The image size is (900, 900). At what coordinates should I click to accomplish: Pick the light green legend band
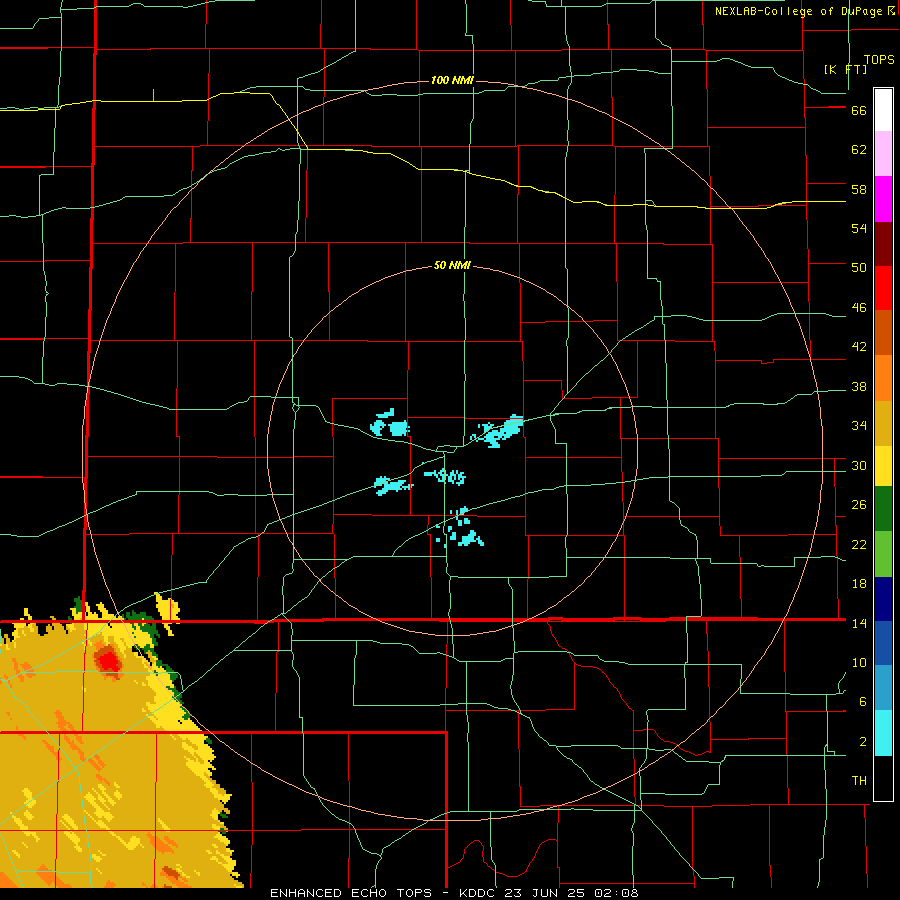click(883, 553)
